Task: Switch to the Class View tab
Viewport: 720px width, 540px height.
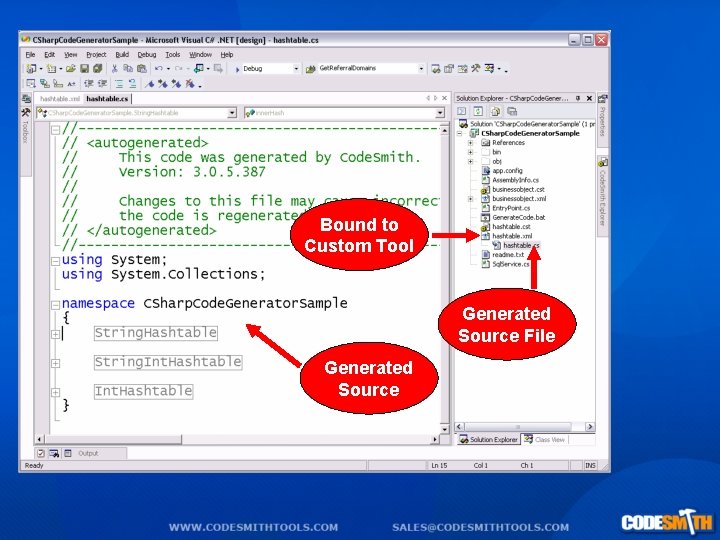Action: (x=545, y=439)
